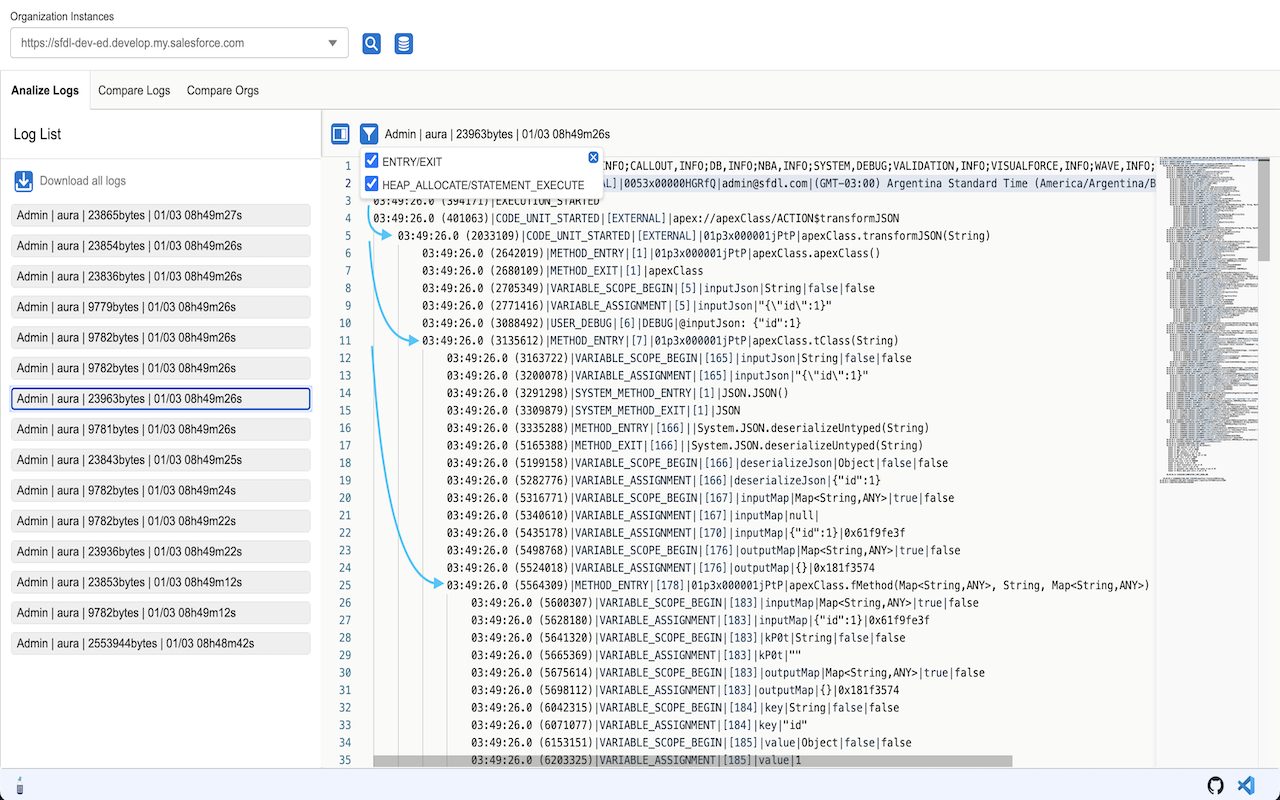Image resolution: width=1280 pixels, height=800 pixels.
Task: Open the 9782bytes 08h49m22s log
Action: 161,521
